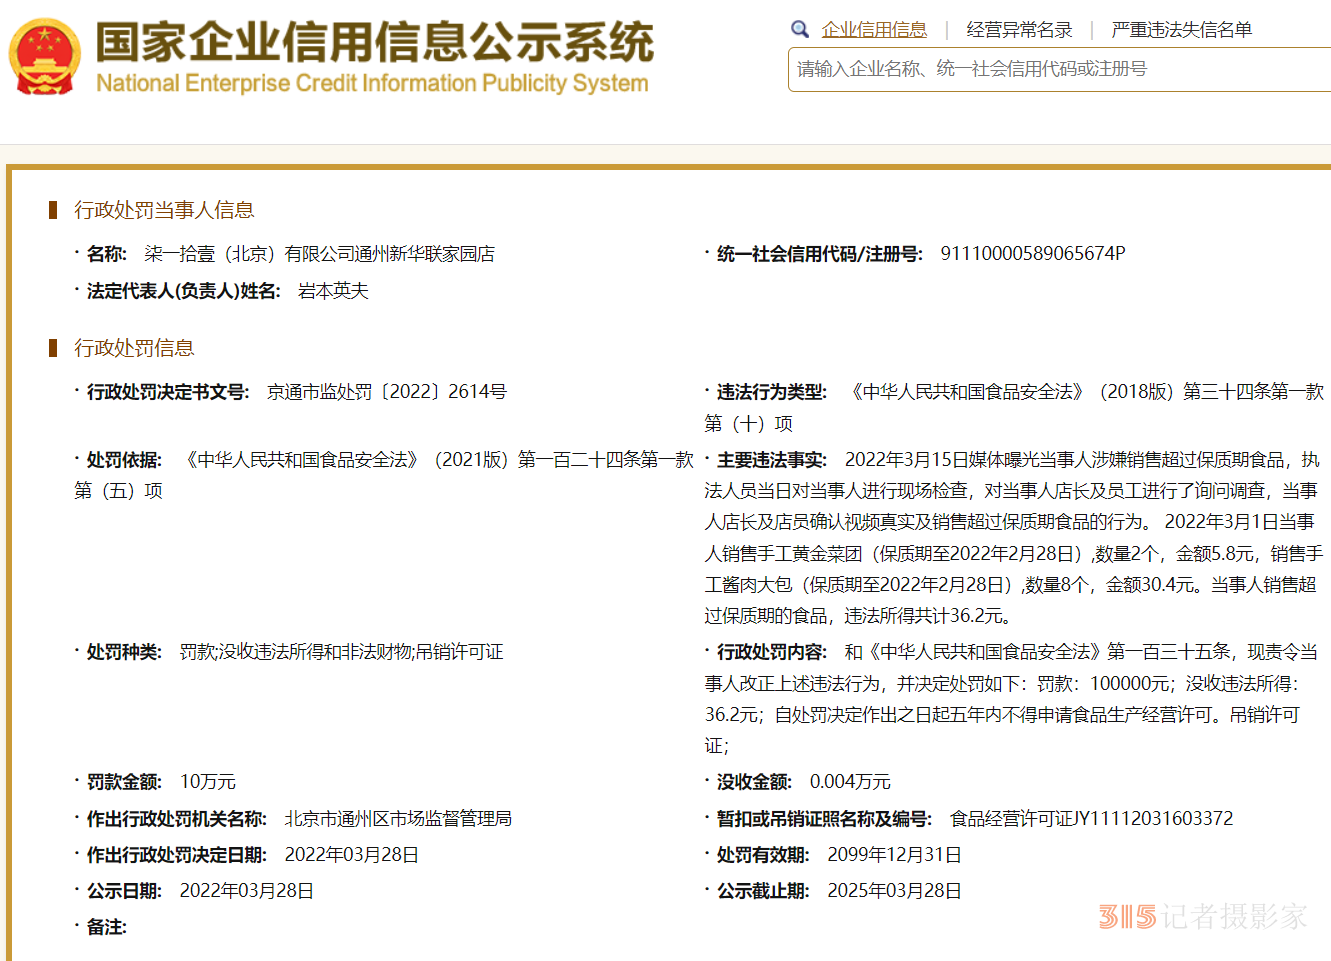This screenshot has width=1331, height=961.
Task: Click the company name 柒一拾壹（北京）有限公司通州新华联家园店
Action: pyautogui.click(x=319, y=254)
